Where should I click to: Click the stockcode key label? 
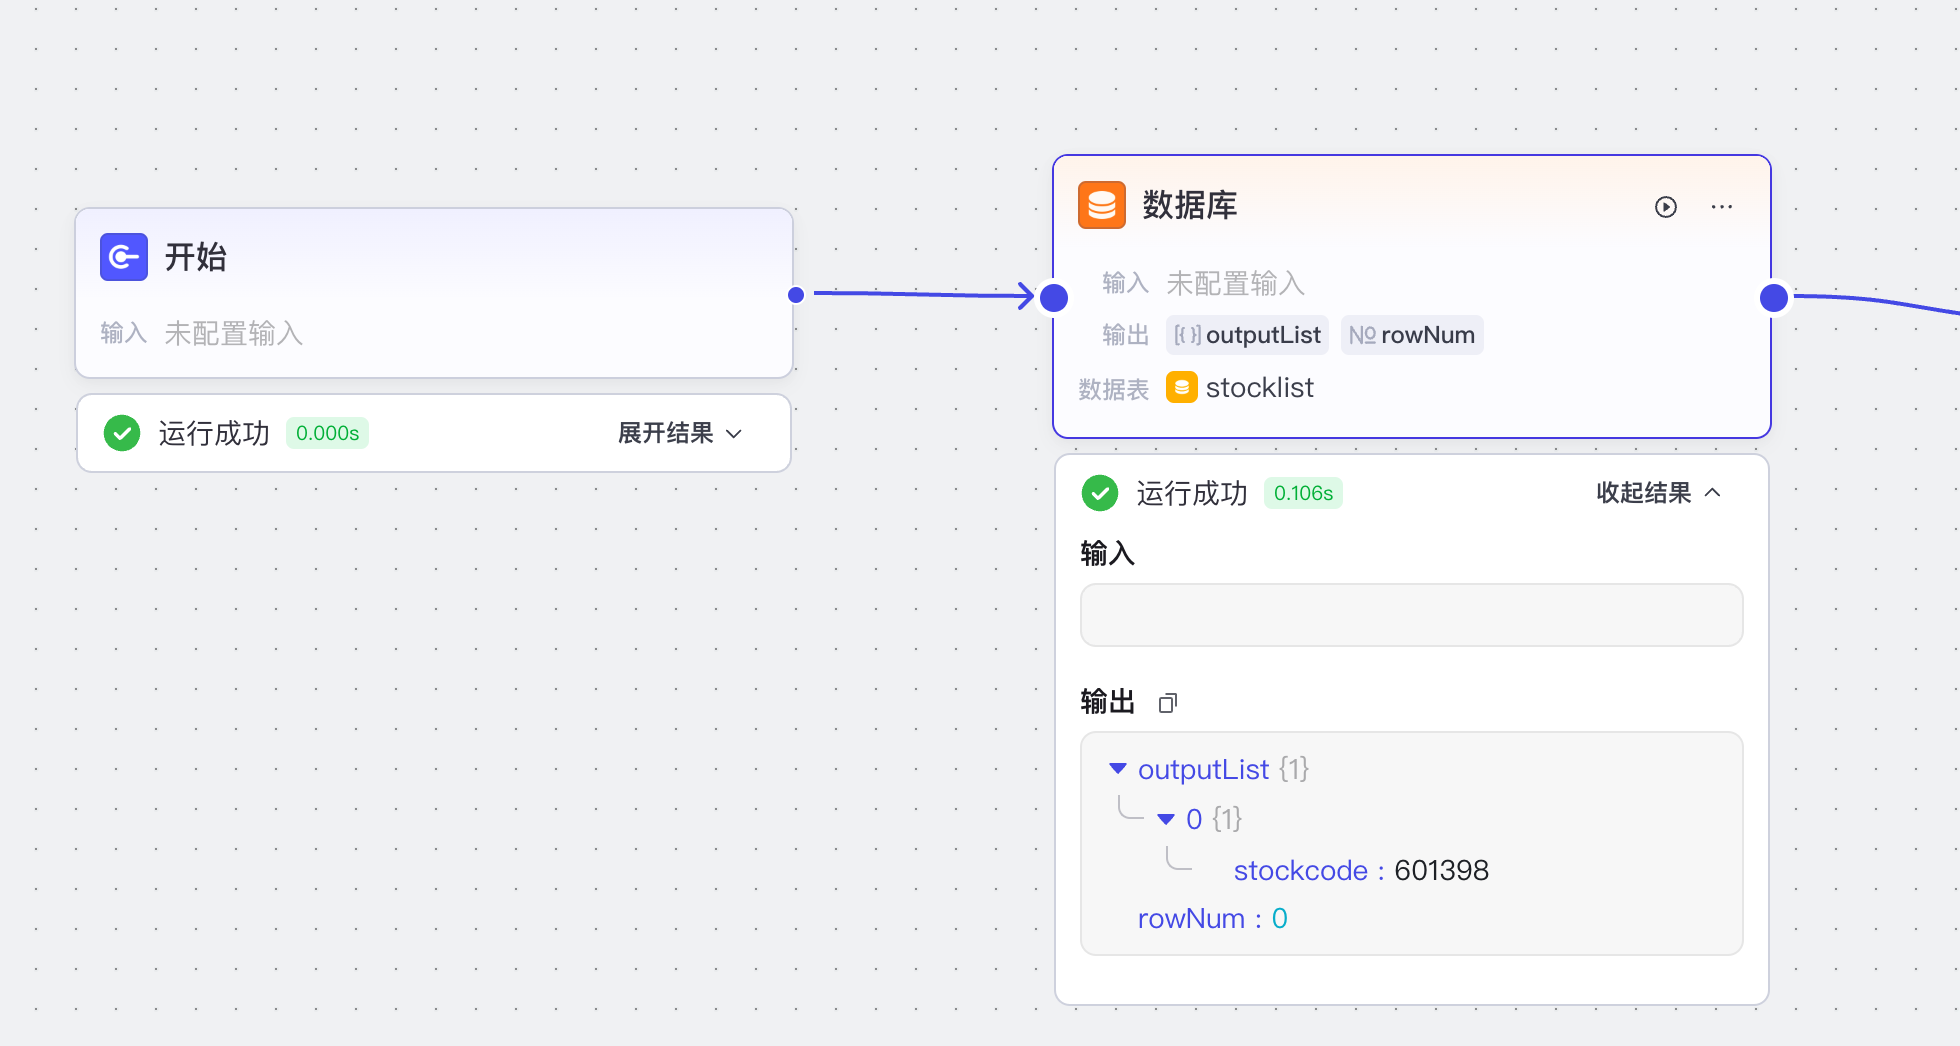click(x=1300, y=870)
